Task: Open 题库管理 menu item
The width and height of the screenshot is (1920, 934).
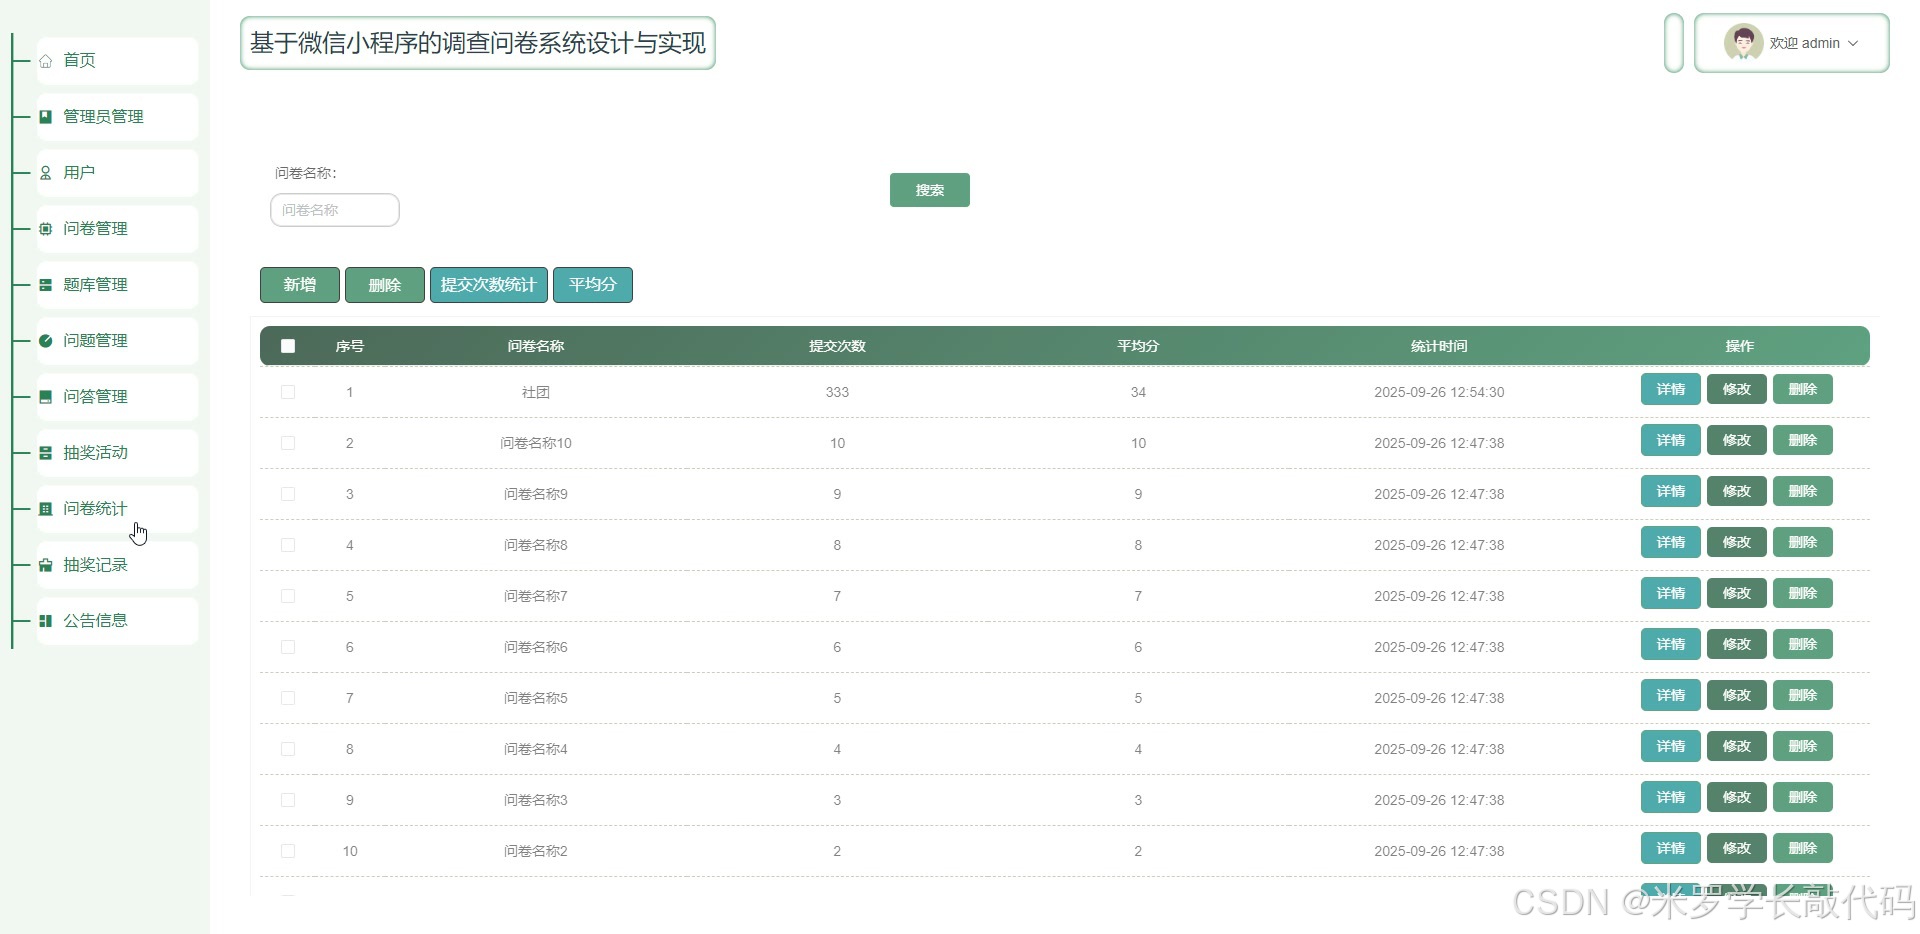Action: [x=117, y=285]
